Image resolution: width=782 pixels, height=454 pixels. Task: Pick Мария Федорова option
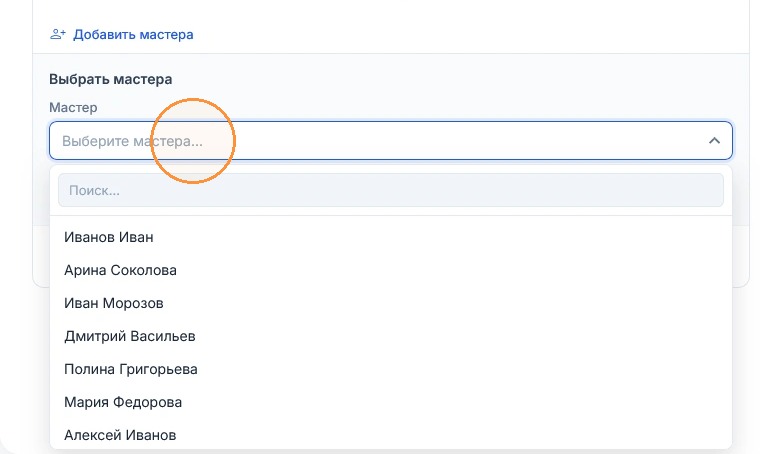click(x=391, y=402)
